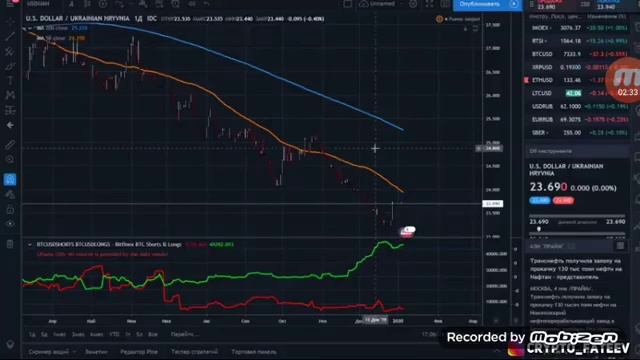
Task: Open the Торговая панель tab
Action: coord(254,351)
